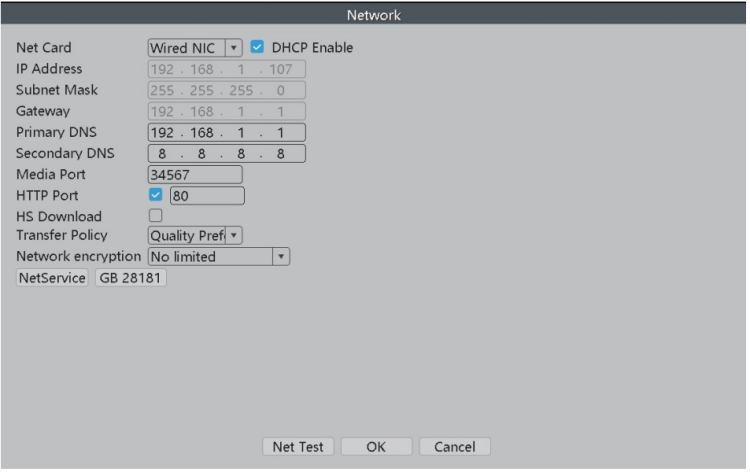Open the Network encryption dropdown

pyautogui.click(x=218, y=257)
